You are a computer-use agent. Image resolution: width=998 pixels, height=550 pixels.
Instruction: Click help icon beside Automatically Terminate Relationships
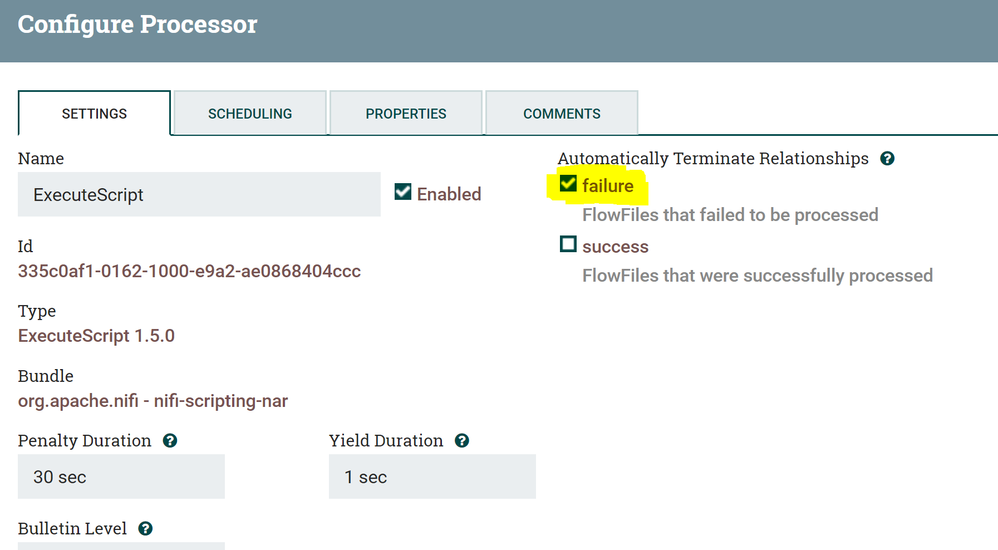[887, 159]
